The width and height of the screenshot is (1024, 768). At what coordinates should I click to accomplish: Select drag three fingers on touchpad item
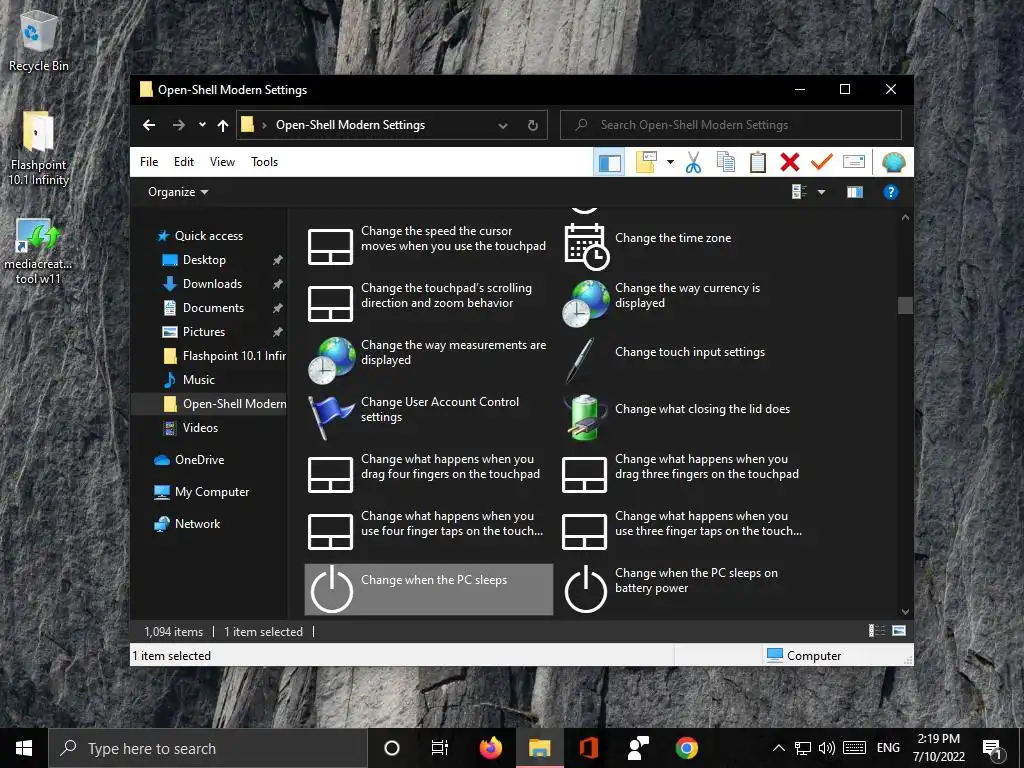[682, 473]
